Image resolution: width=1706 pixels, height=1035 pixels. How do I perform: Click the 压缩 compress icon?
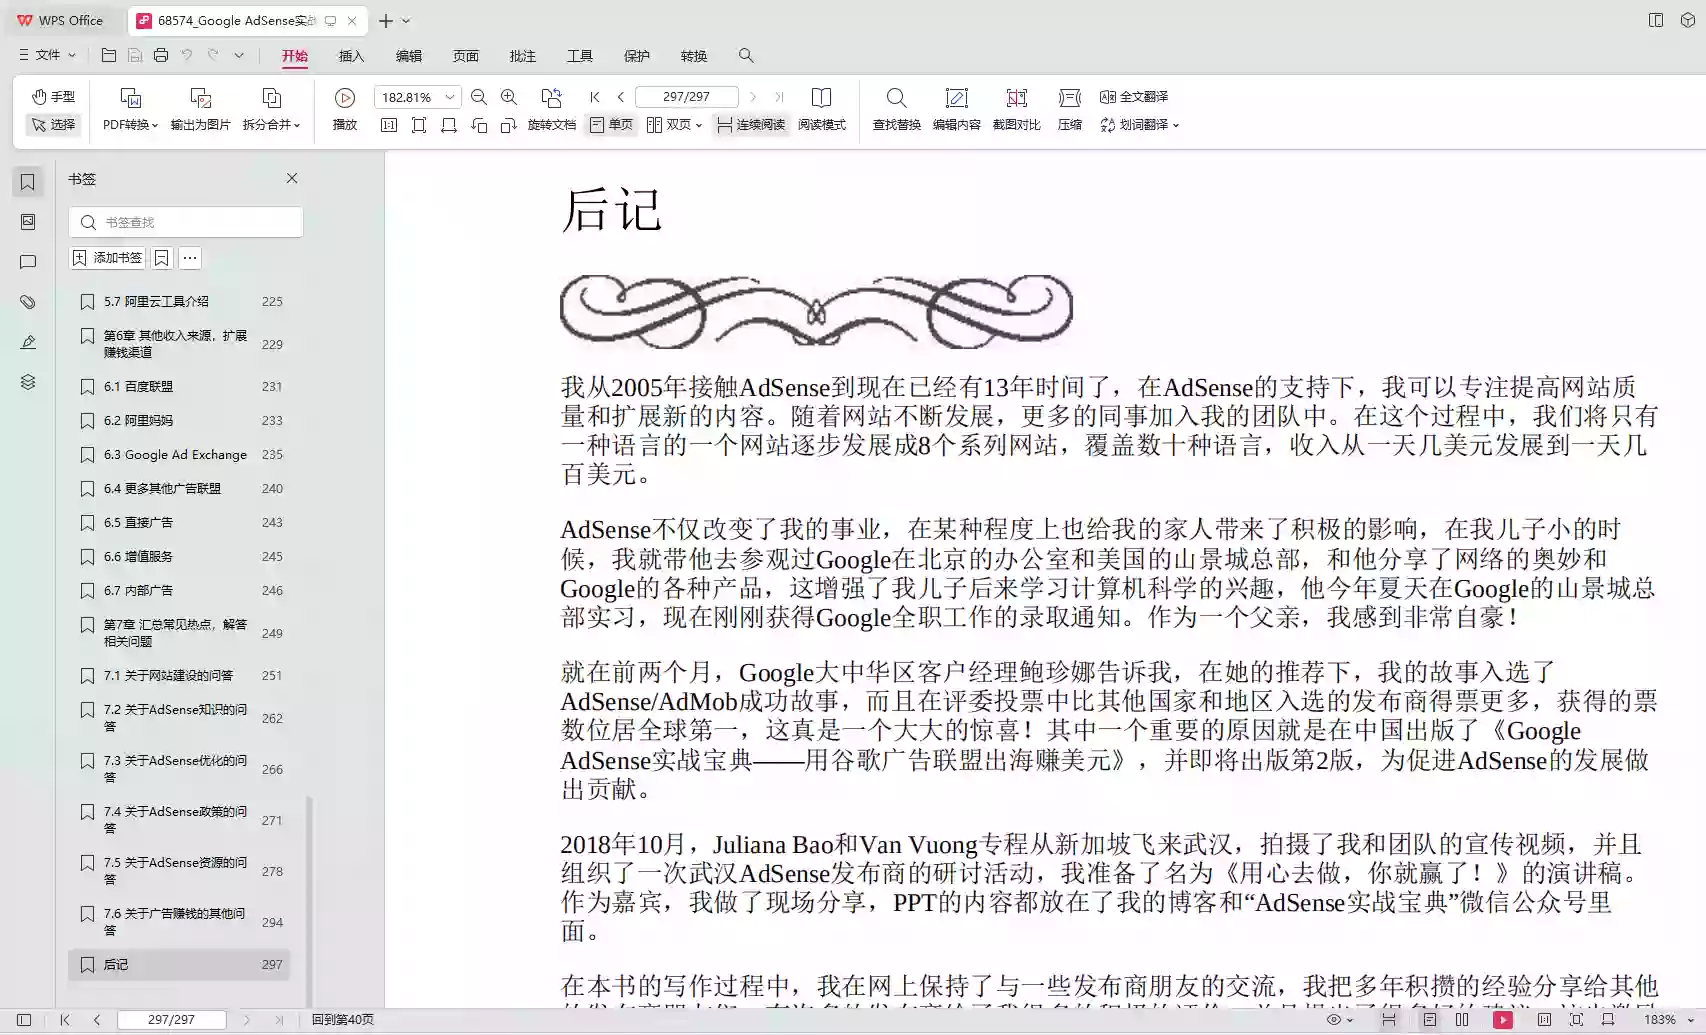tap(1068, 108)
